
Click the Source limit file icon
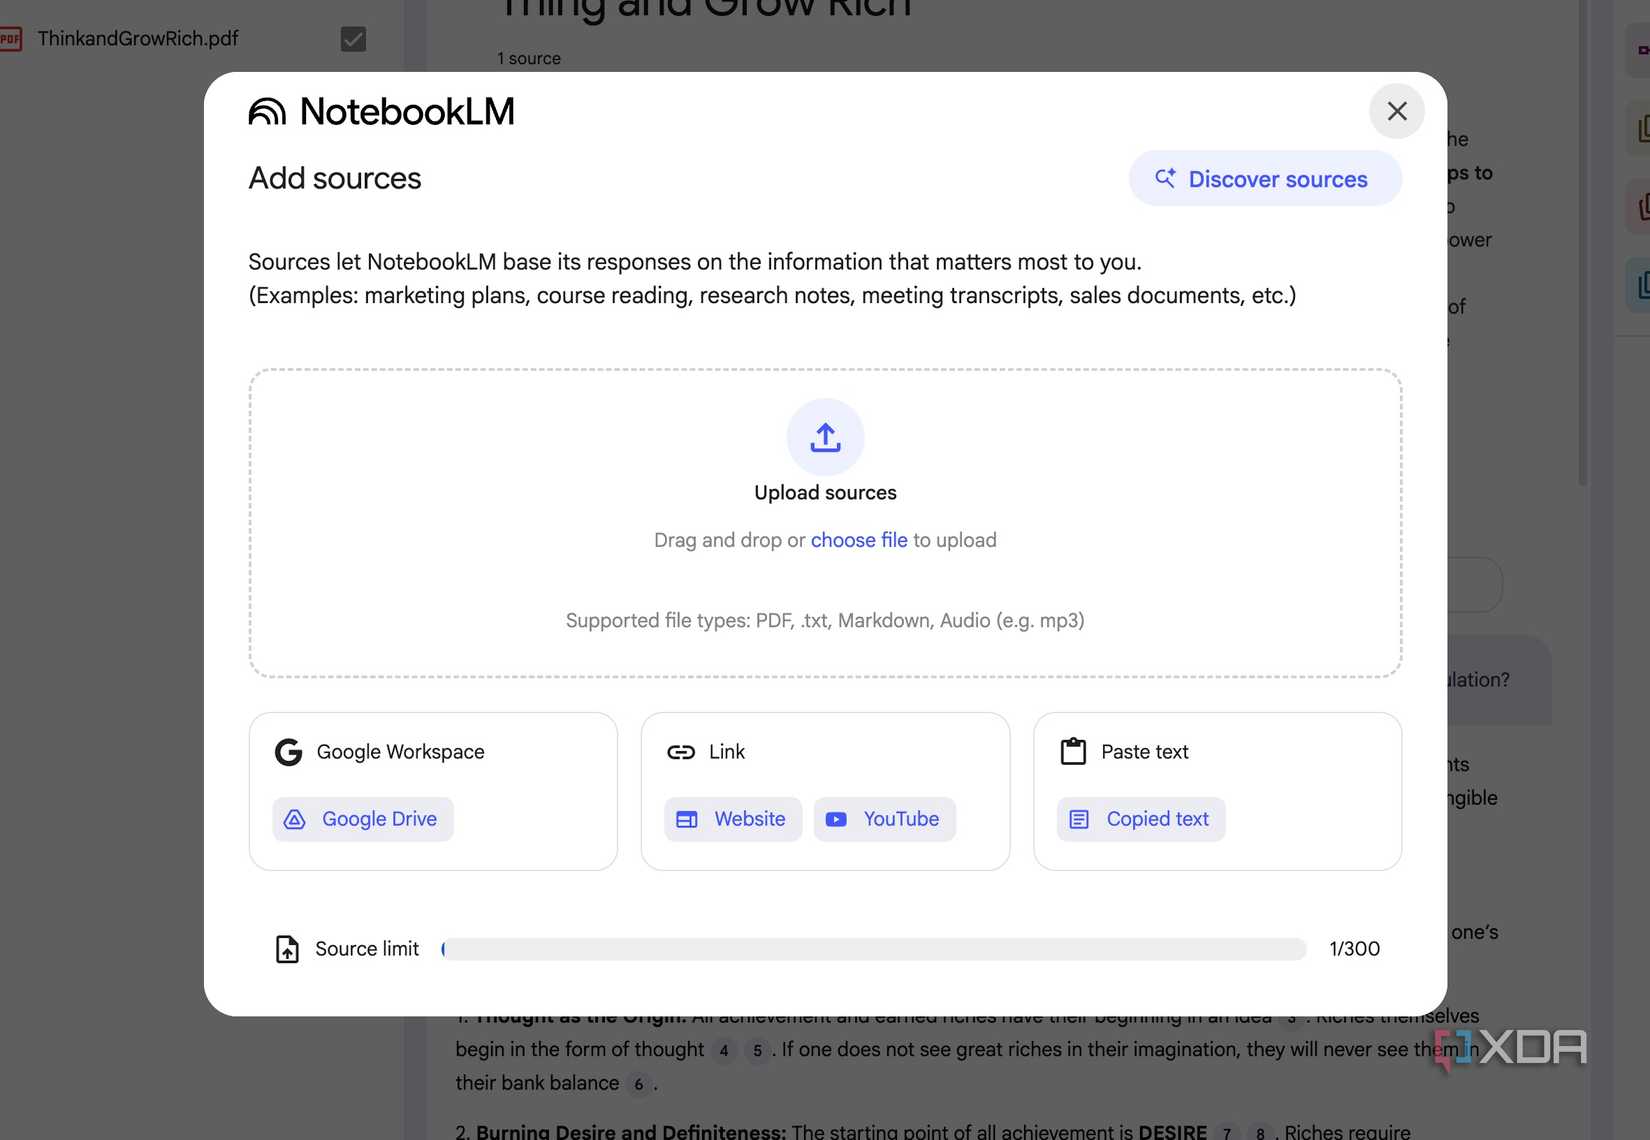(x=287, y=949)
